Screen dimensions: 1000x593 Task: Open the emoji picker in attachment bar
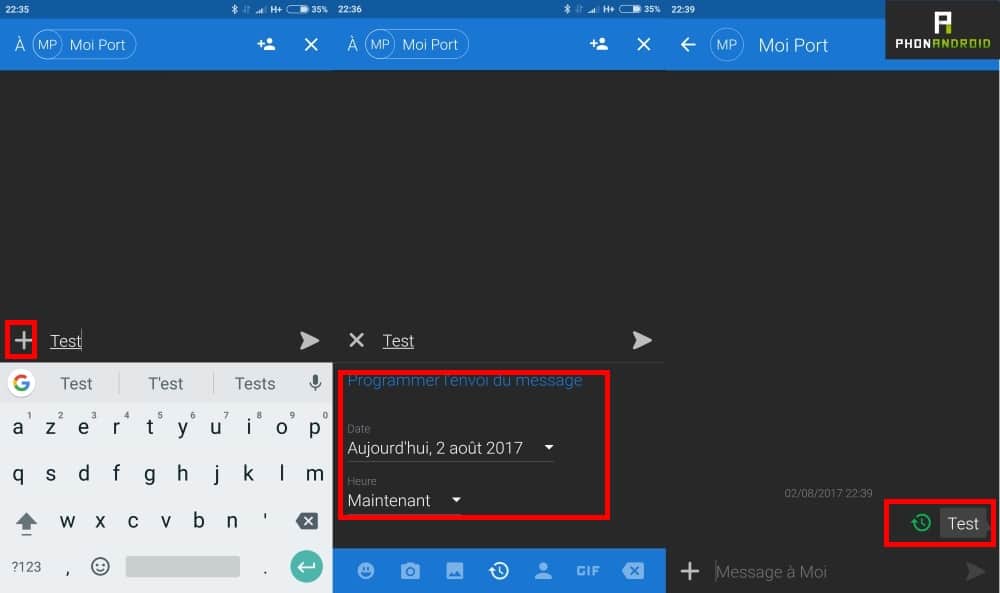[x=365, y=570]
